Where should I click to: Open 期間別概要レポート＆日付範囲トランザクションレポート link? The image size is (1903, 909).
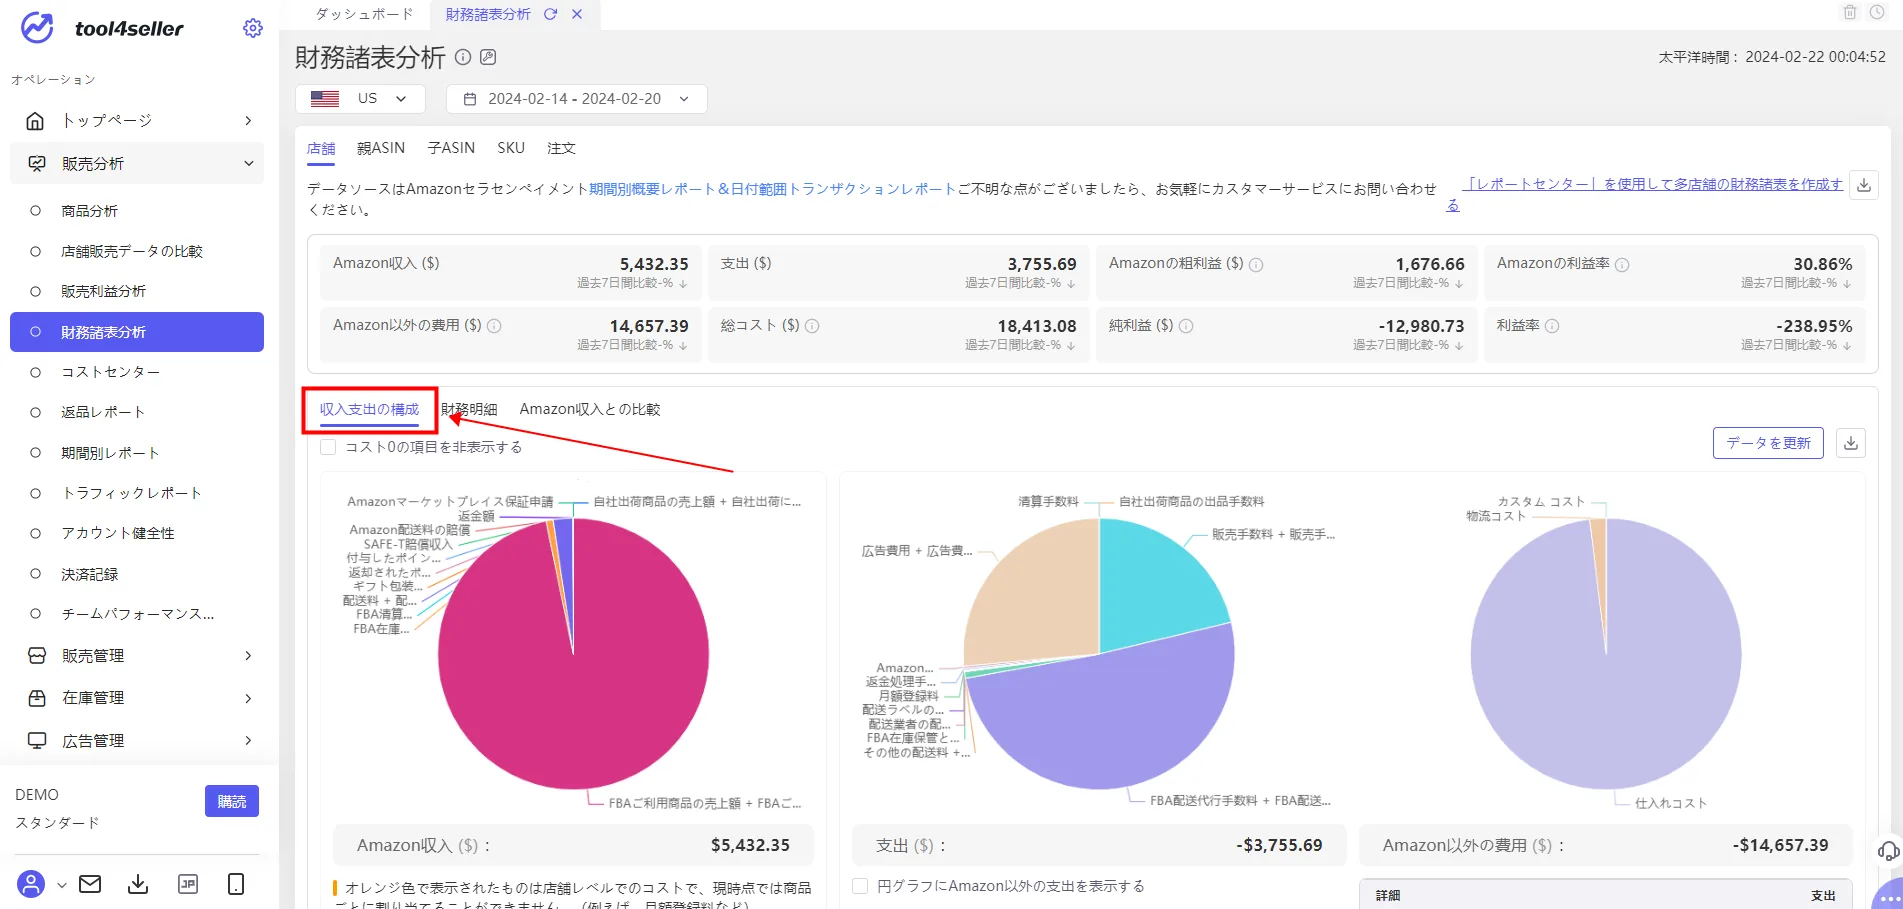(773, 188)
